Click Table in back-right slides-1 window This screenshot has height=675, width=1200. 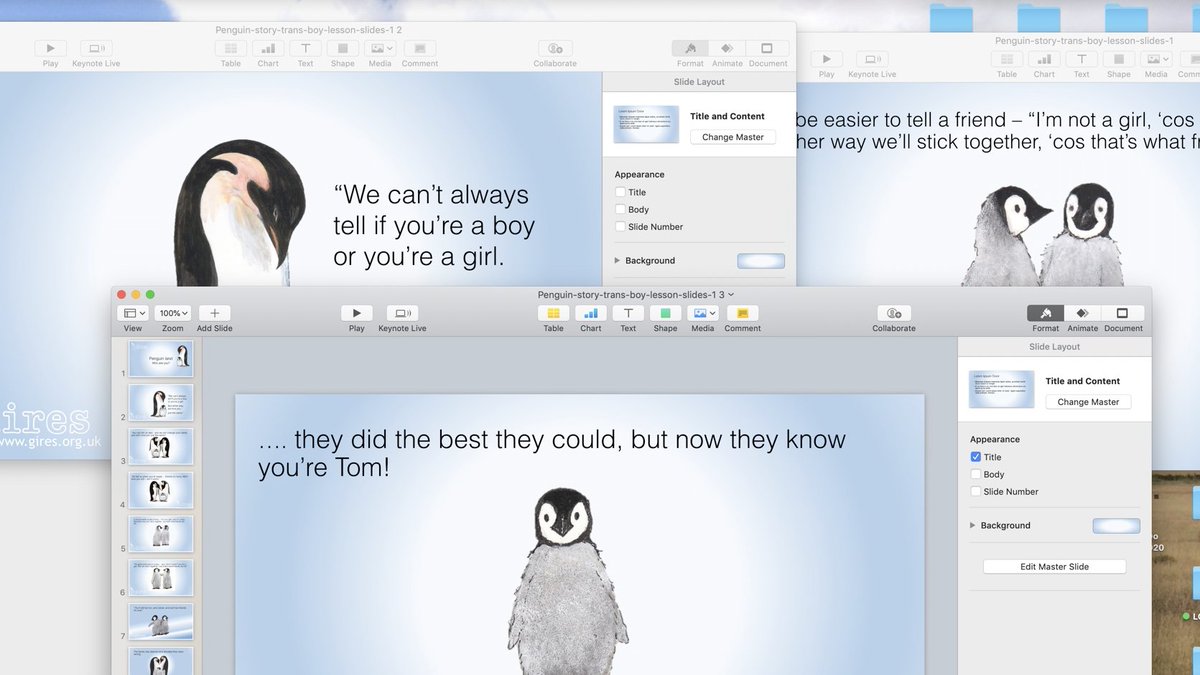pyautogui.click(x=1007, y=59)
